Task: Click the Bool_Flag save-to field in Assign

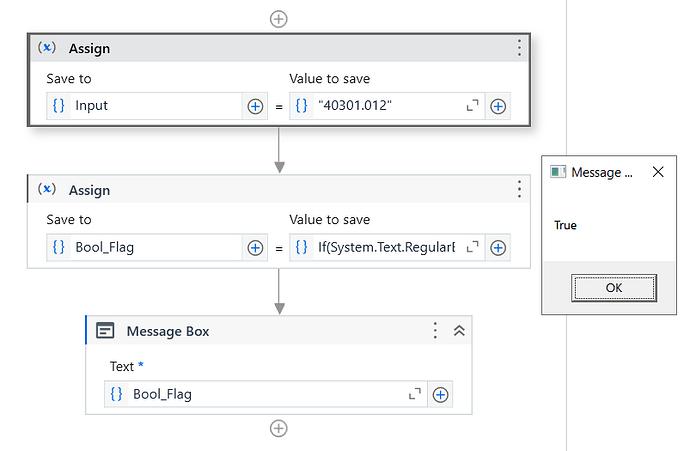Action: 150,248
